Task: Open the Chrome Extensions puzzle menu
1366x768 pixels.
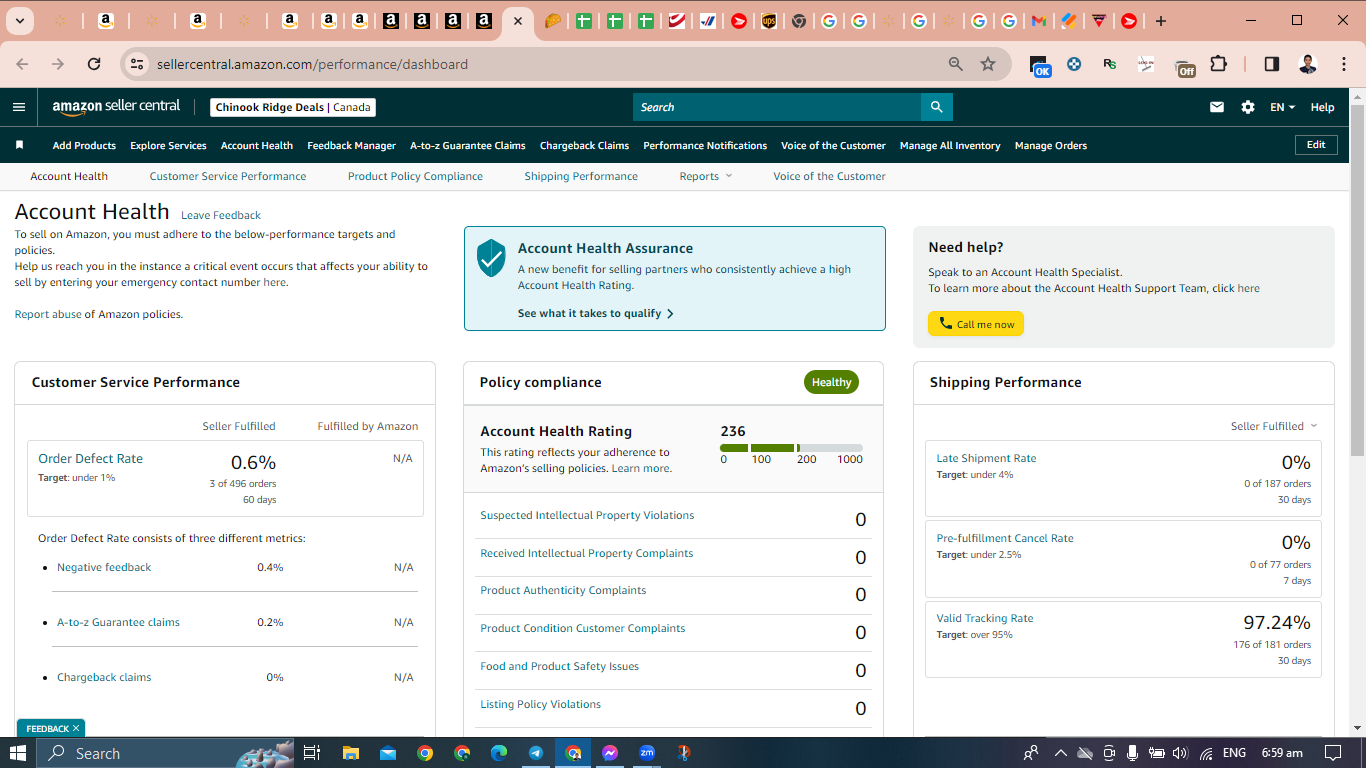Action: pyautogui.click(x=1218, y=64)
